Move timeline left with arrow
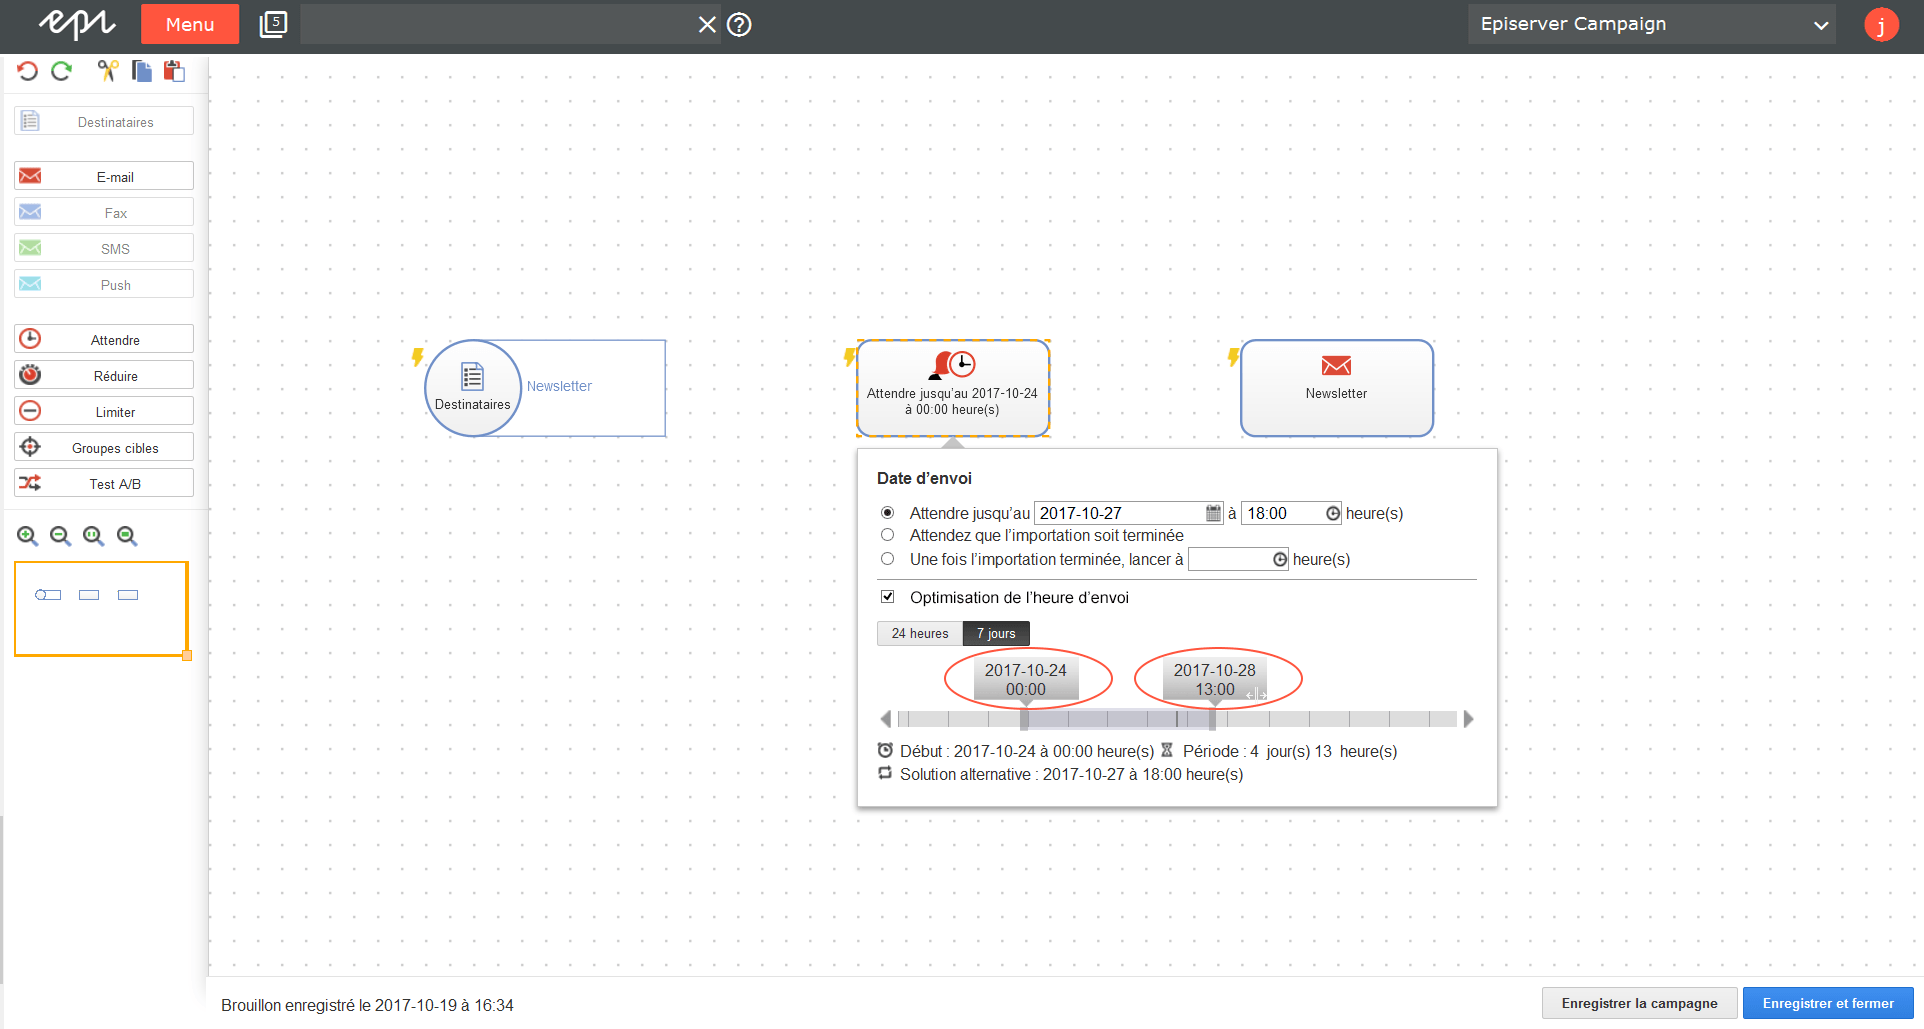 coord(886,719)
